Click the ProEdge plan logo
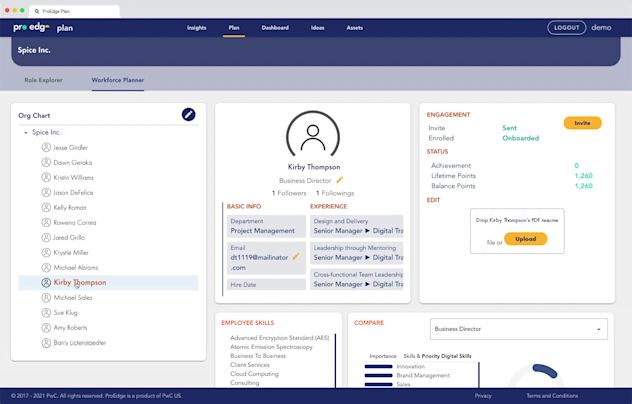Screen dimensions: 632x404 pos(43,27)
